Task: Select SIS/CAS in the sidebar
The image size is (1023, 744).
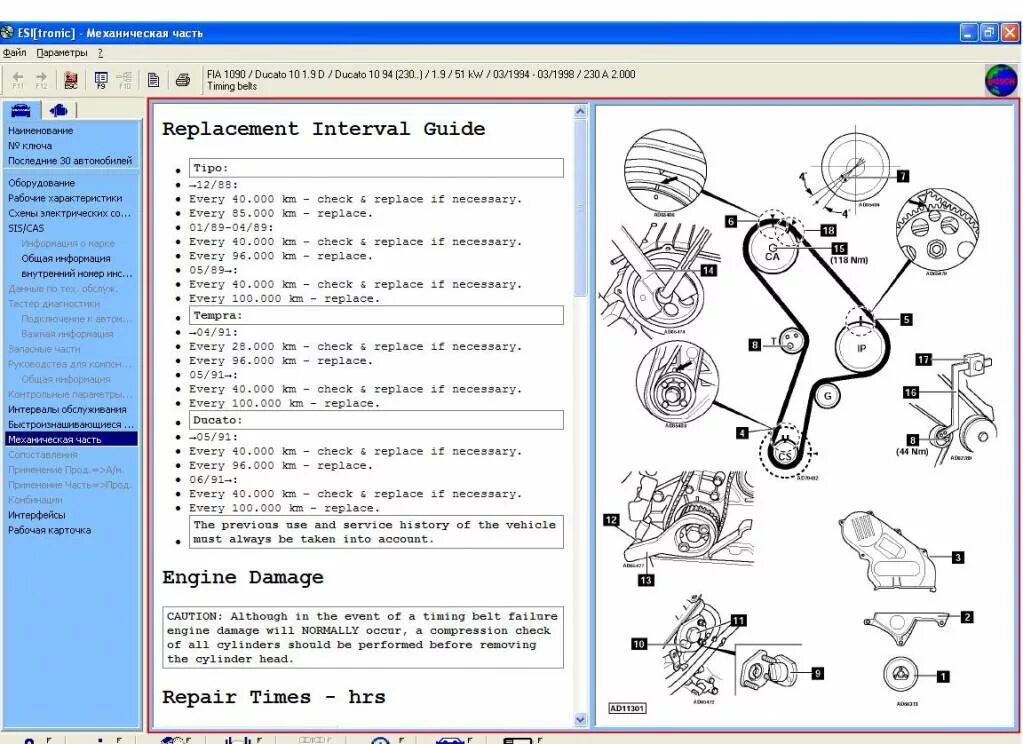Action: pyautogui.click(x=26, y=228)
